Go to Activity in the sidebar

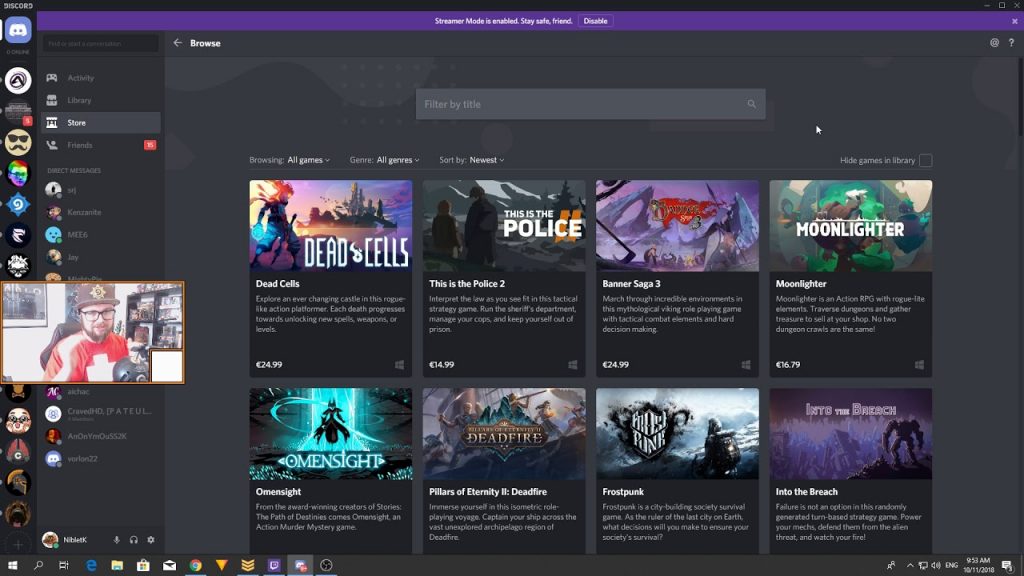click(x=81, y=78)
